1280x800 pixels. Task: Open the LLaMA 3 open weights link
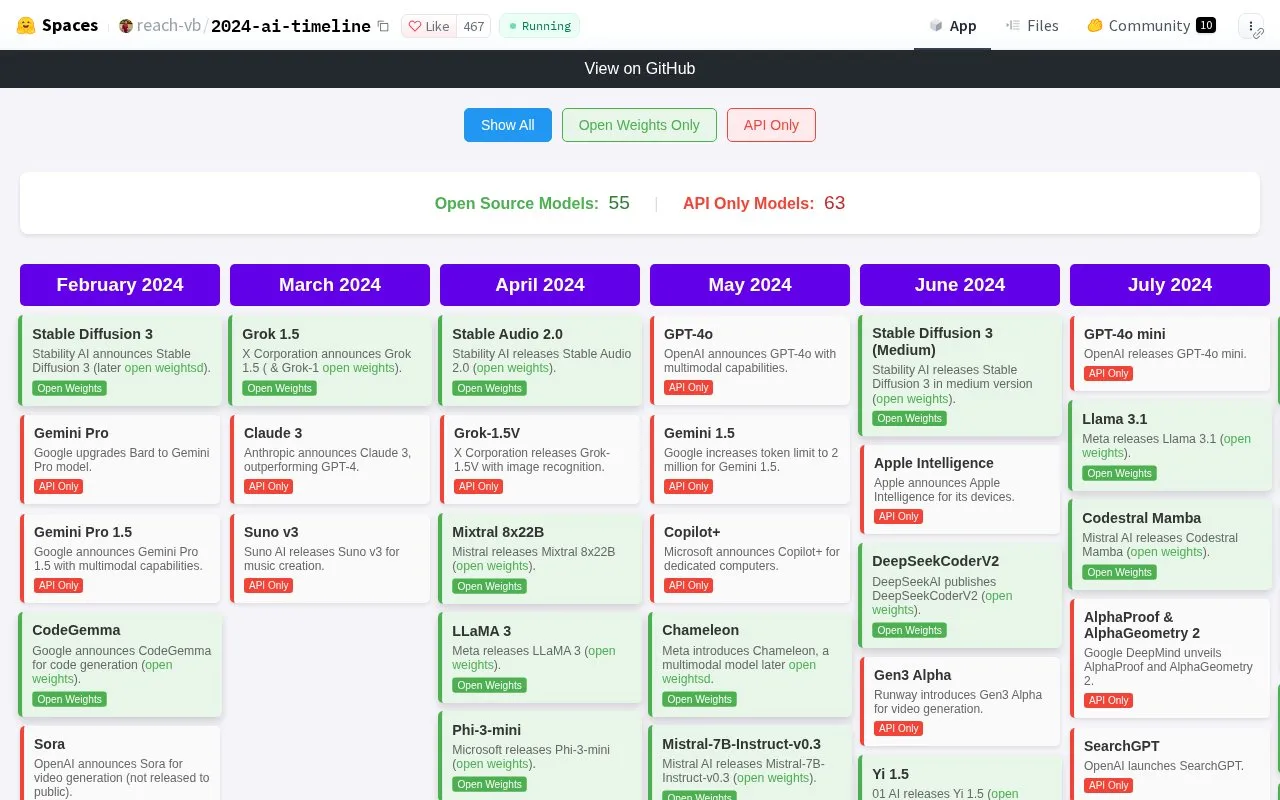(534, 658)
